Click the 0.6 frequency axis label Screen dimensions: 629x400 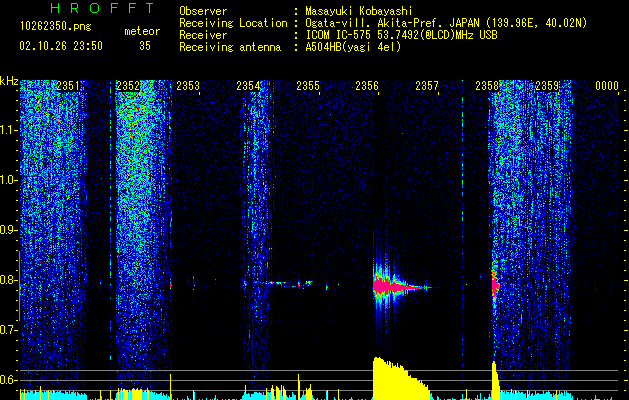click(x=8, y=380)
